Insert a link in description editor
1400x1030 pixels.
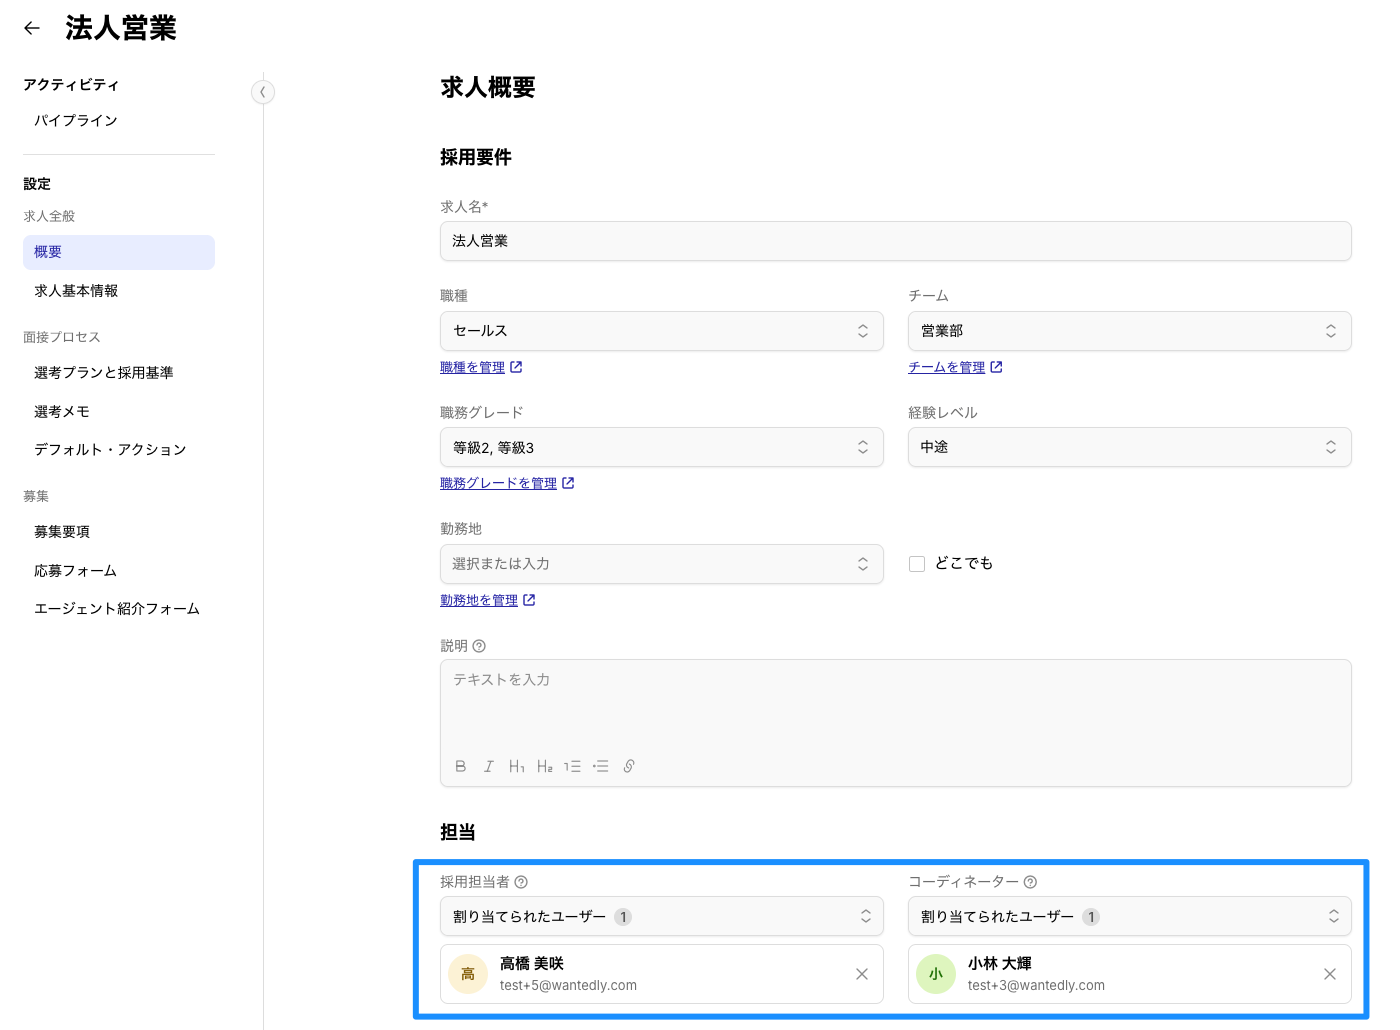click(629, 766)
